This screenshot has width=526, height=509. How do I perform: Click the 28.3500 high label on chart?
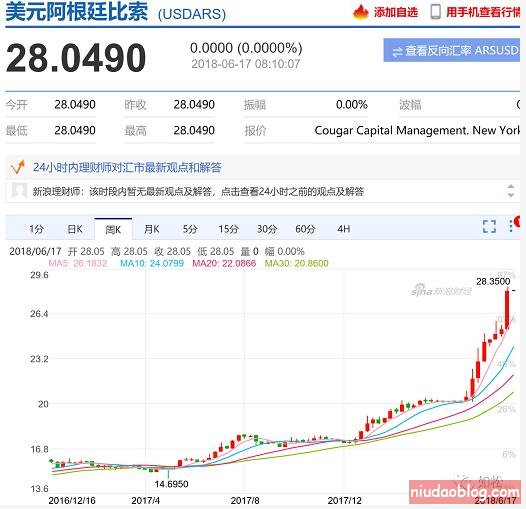[493, 282]
